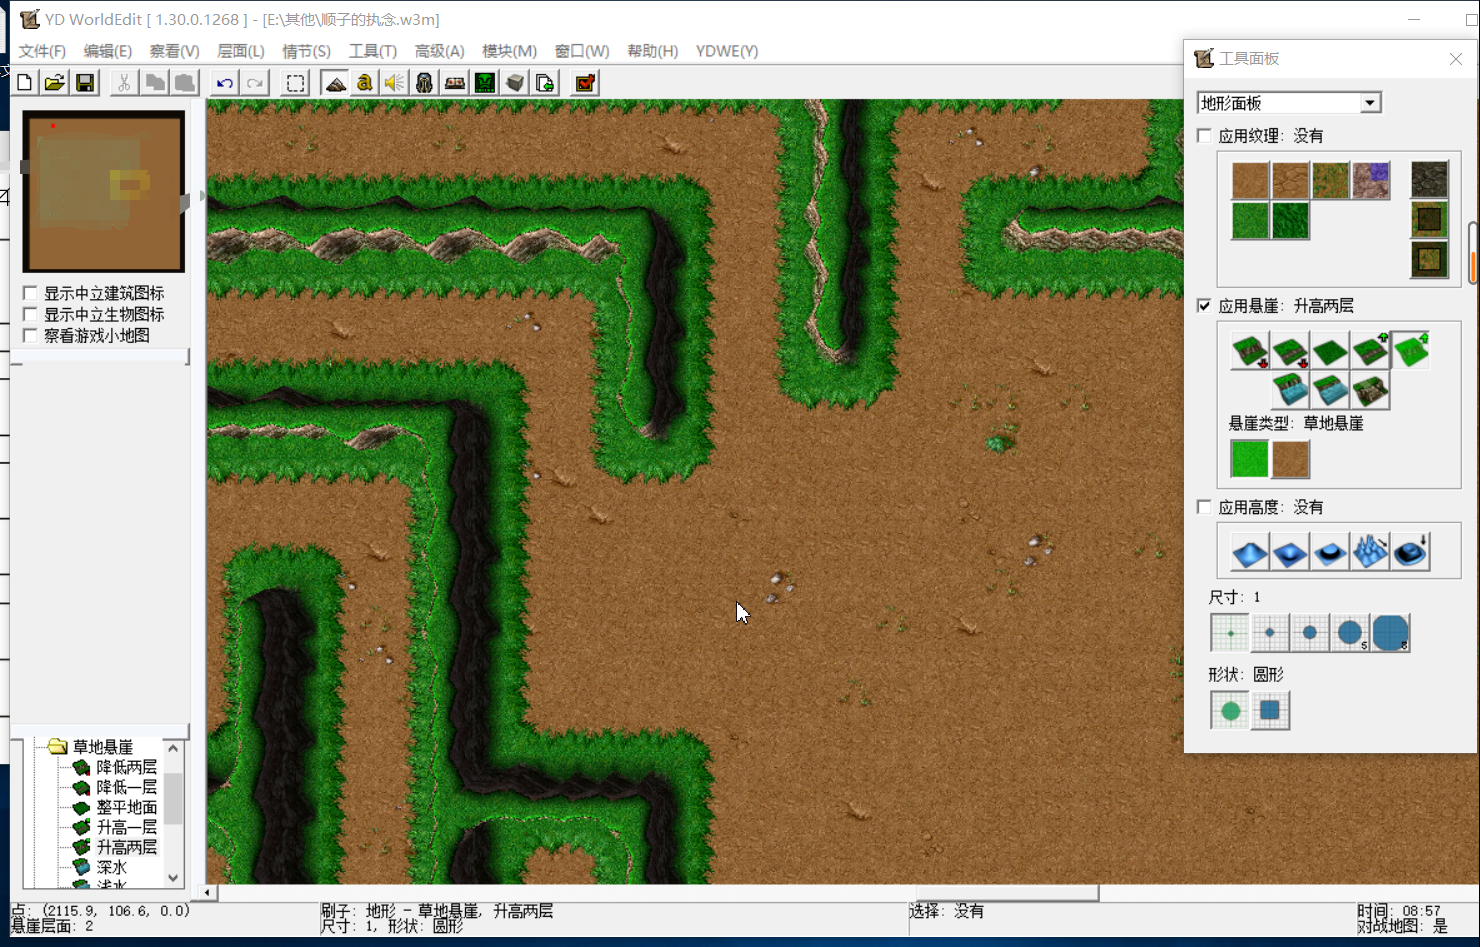Choose the square brush shape

coord(1270,711)
